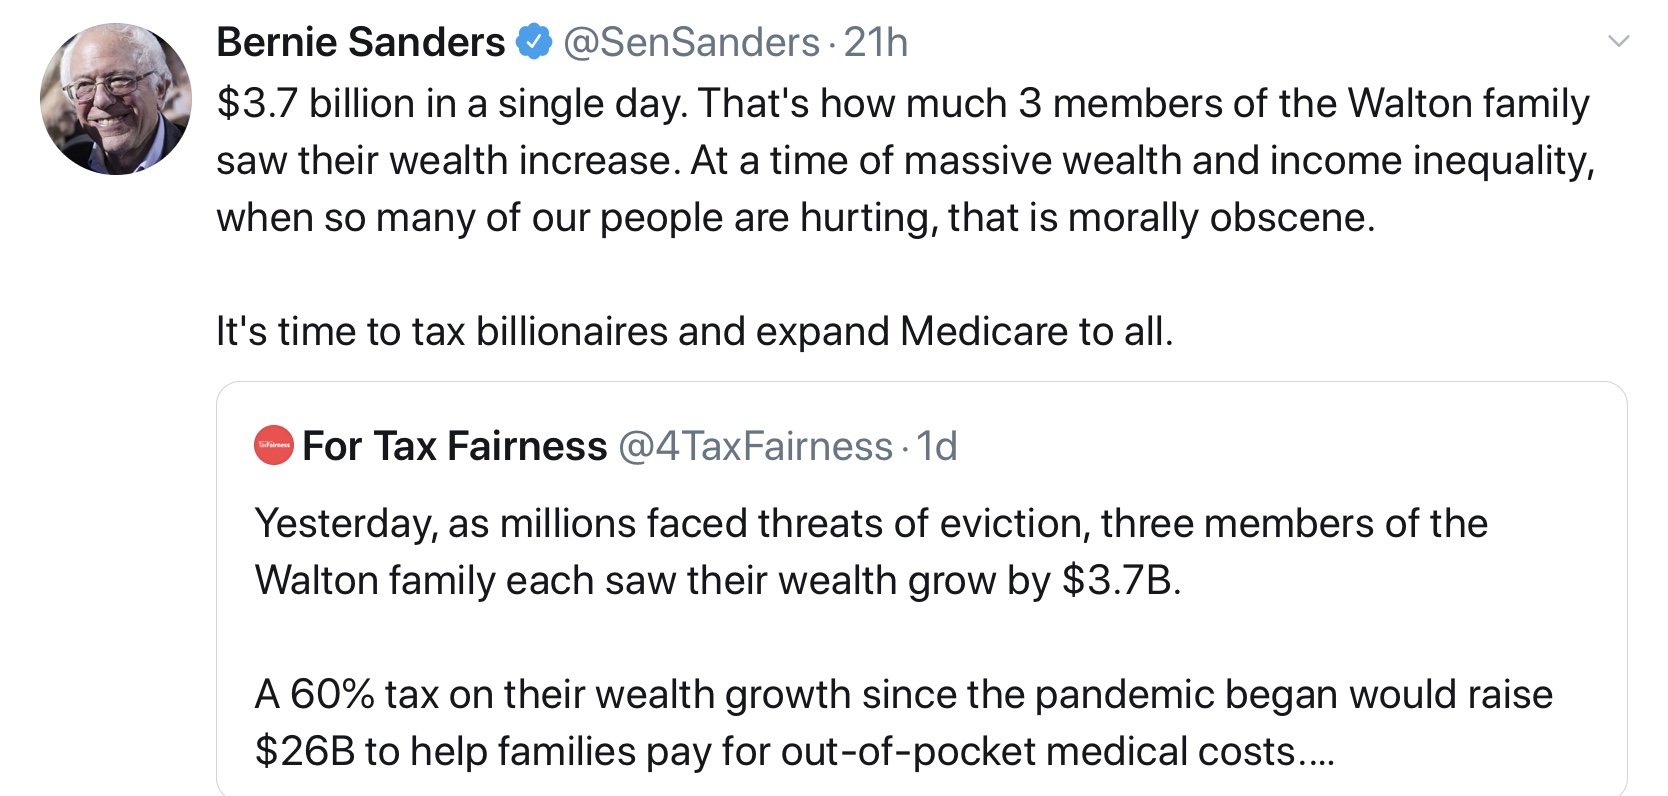1668x796 pixels.
Task: Click "$3.7B" in the quoted tweet
Action: point(1120,581)
